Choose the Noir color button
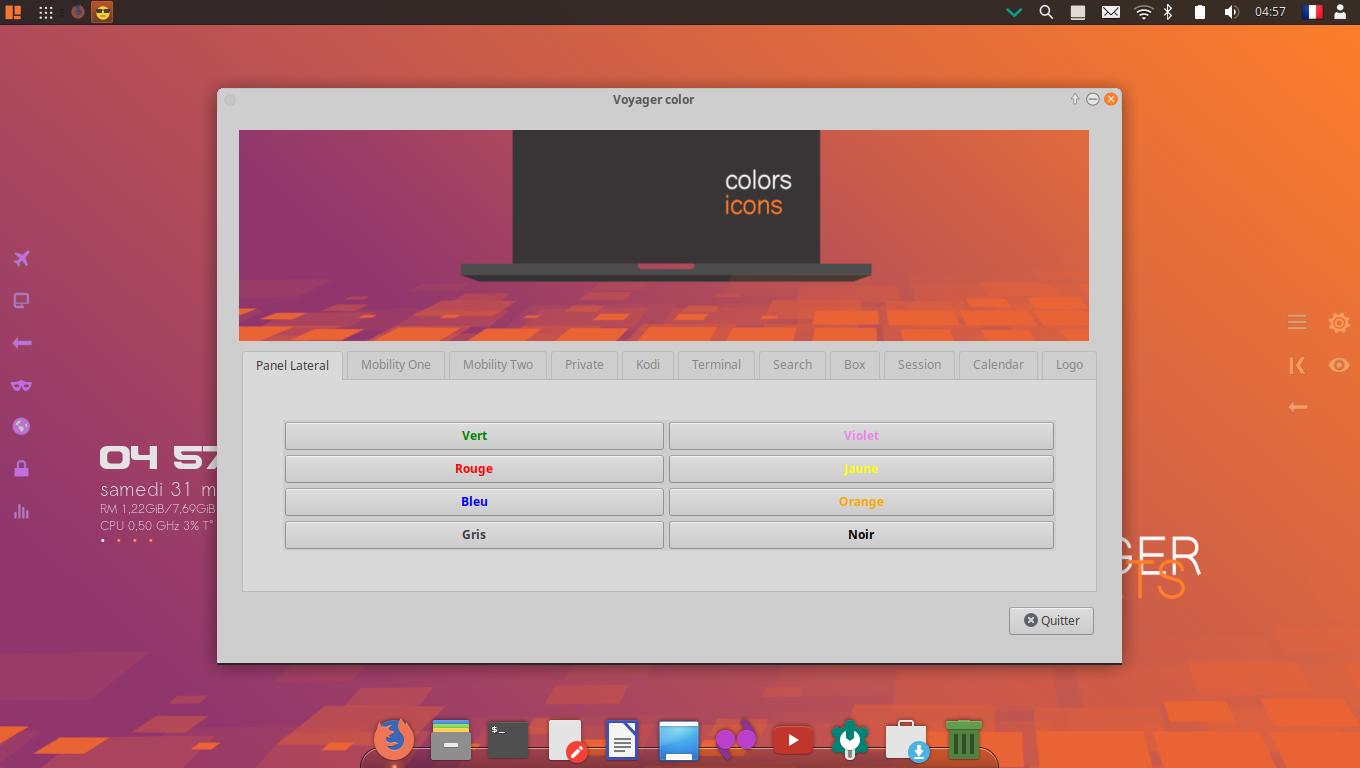 tap(861, 534)
